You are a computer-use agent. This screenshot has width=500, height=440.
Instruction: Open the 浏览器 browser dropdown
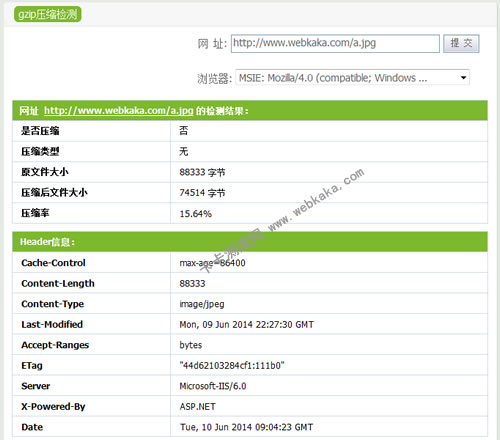[x=352, y=78]
